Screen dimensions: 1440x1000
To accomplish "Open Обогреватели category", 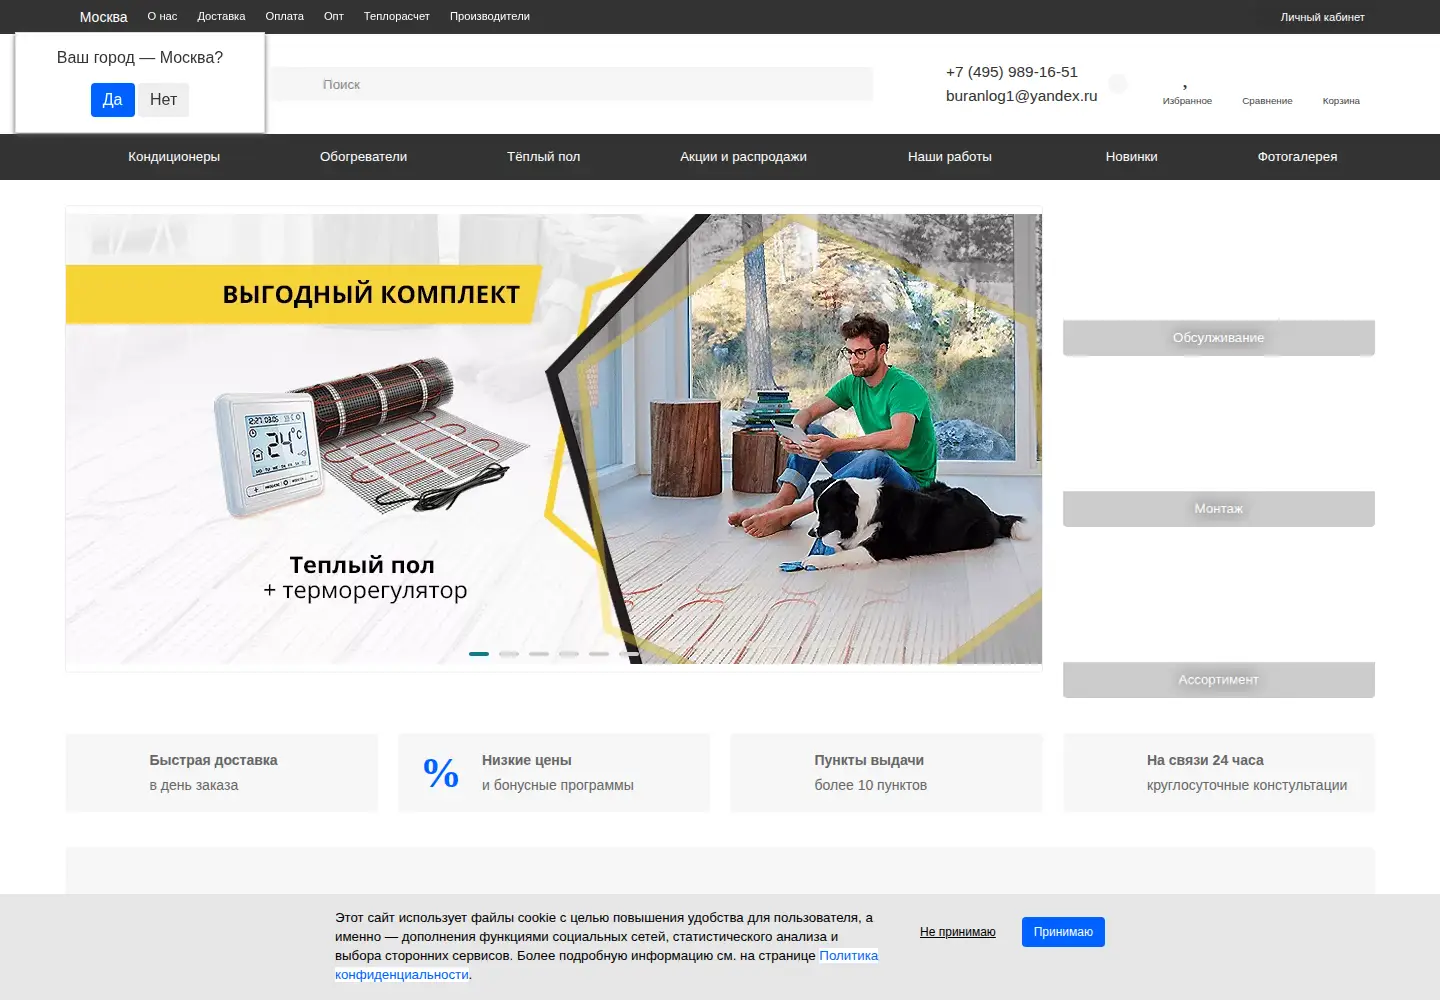I will 363,157.
